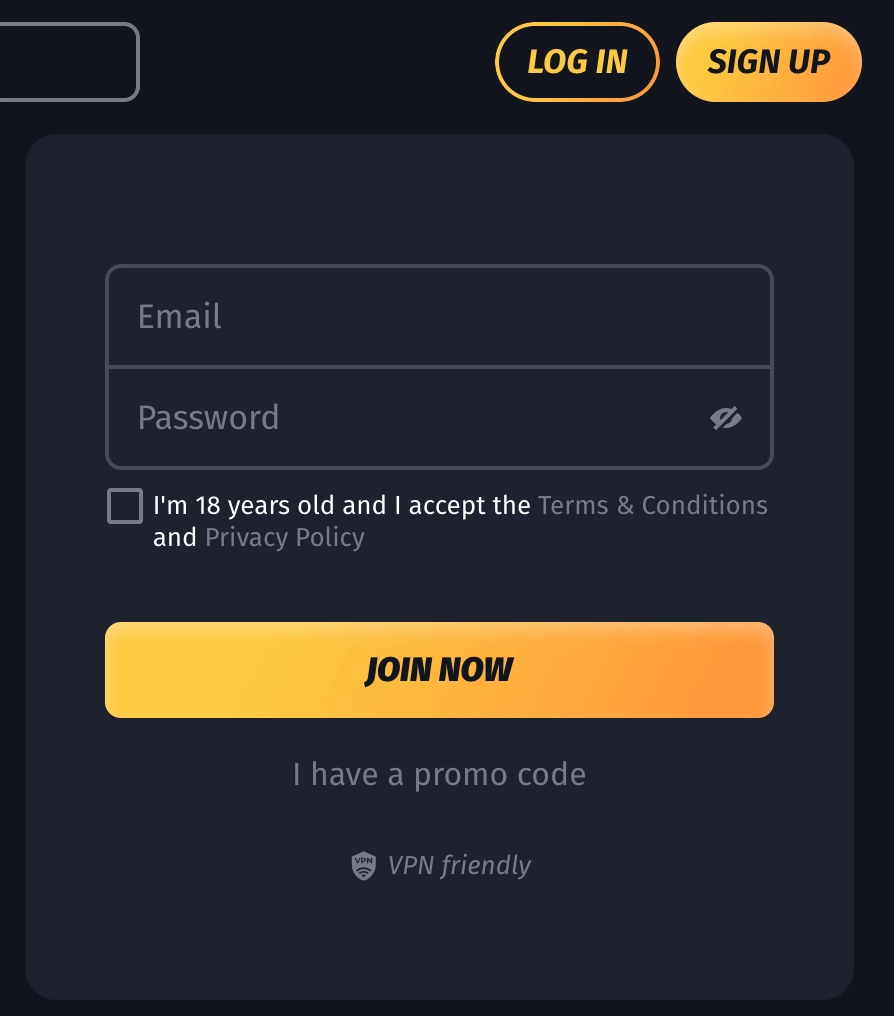Image resolution: width=894 pixels, height=1016 pixels.
Task: Click the SIGN UP button
Action: click(768, 62)
